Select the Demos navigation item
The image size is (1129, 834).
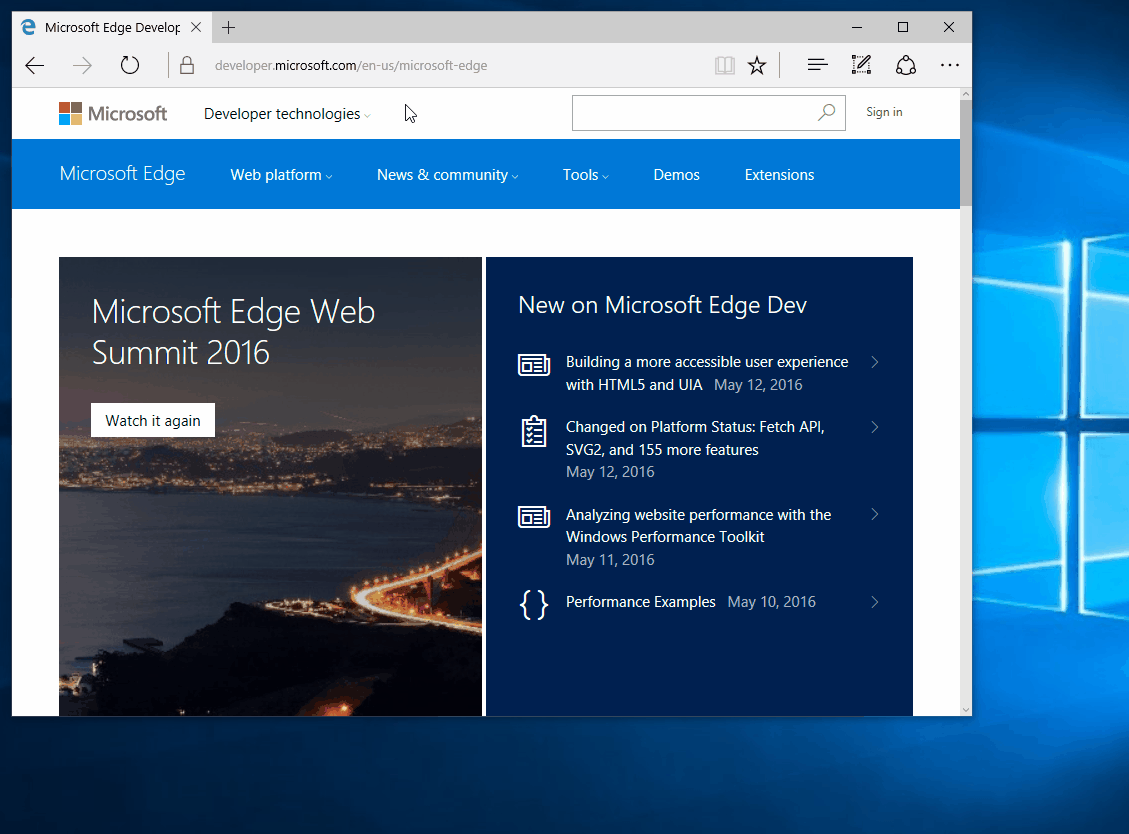676,174
